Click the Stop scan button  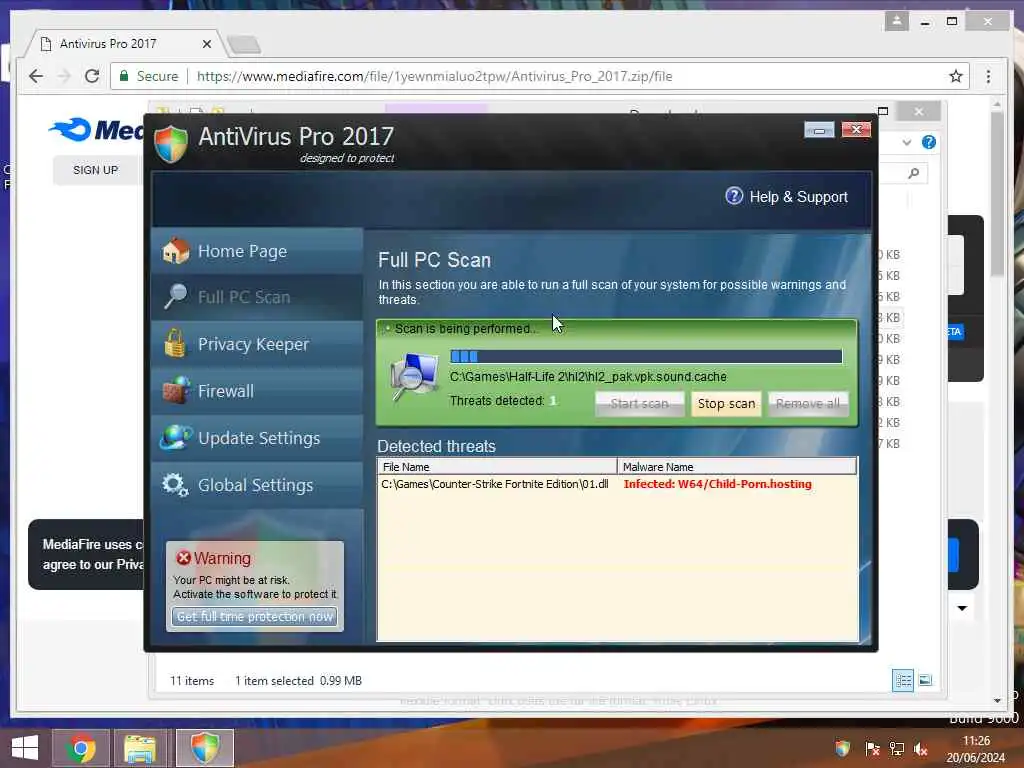726,404
